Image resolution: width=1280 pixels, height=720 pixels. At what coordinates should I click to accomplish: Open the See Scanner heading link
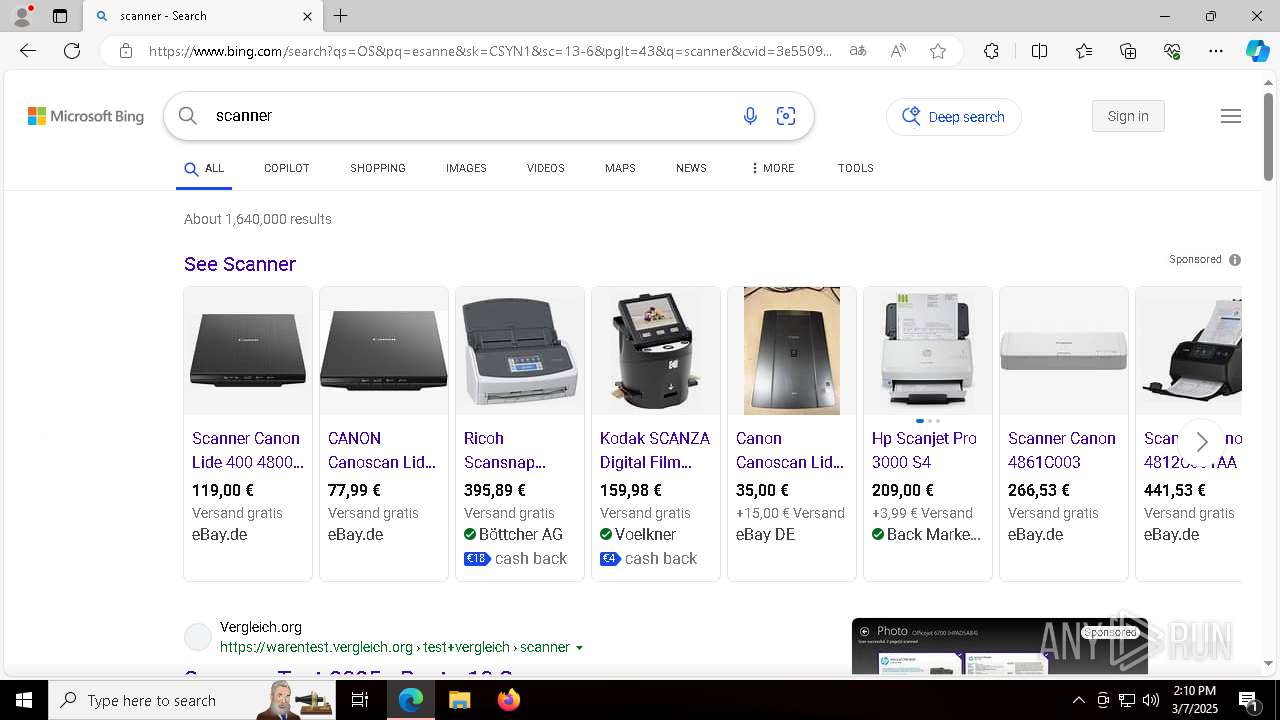(x=240, y=264)
